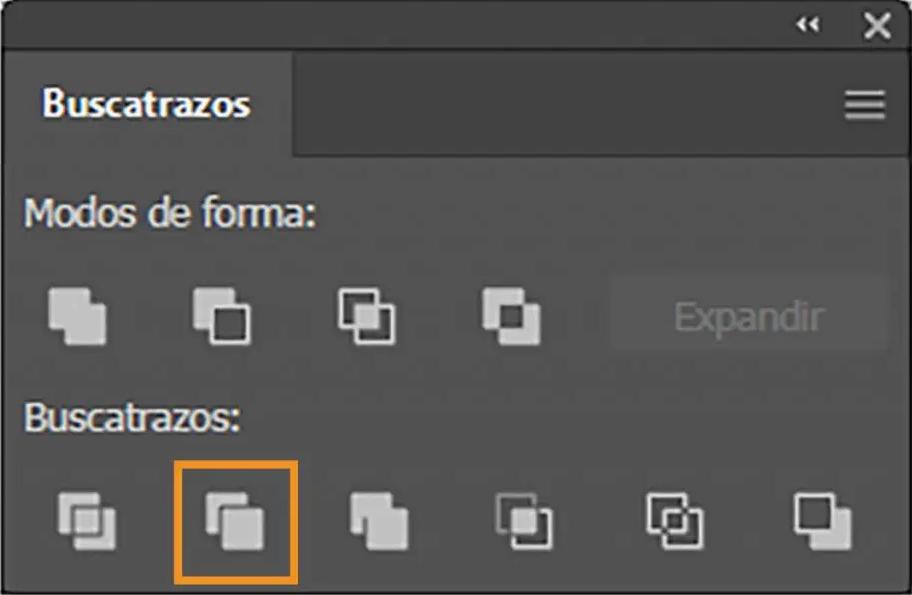Click the Expandir button
This screenshot has height=595, width=912.
(x=749, y=317)
